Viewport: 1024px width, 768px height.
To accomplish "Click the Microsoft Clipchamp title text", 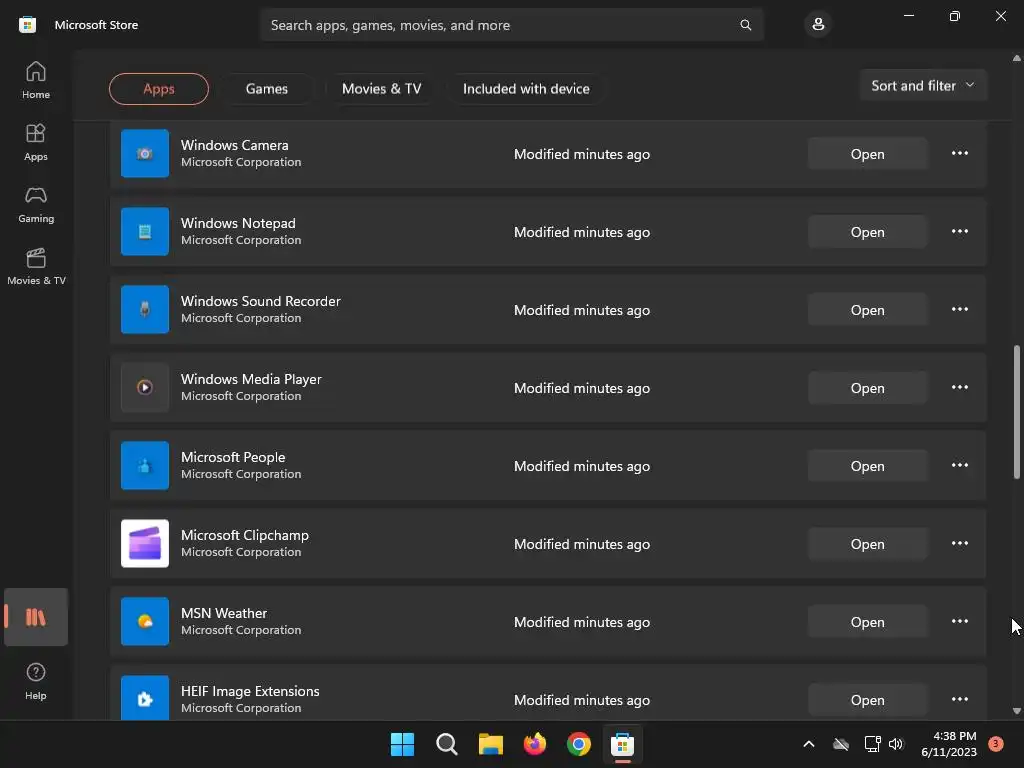I will click(245, 536).
